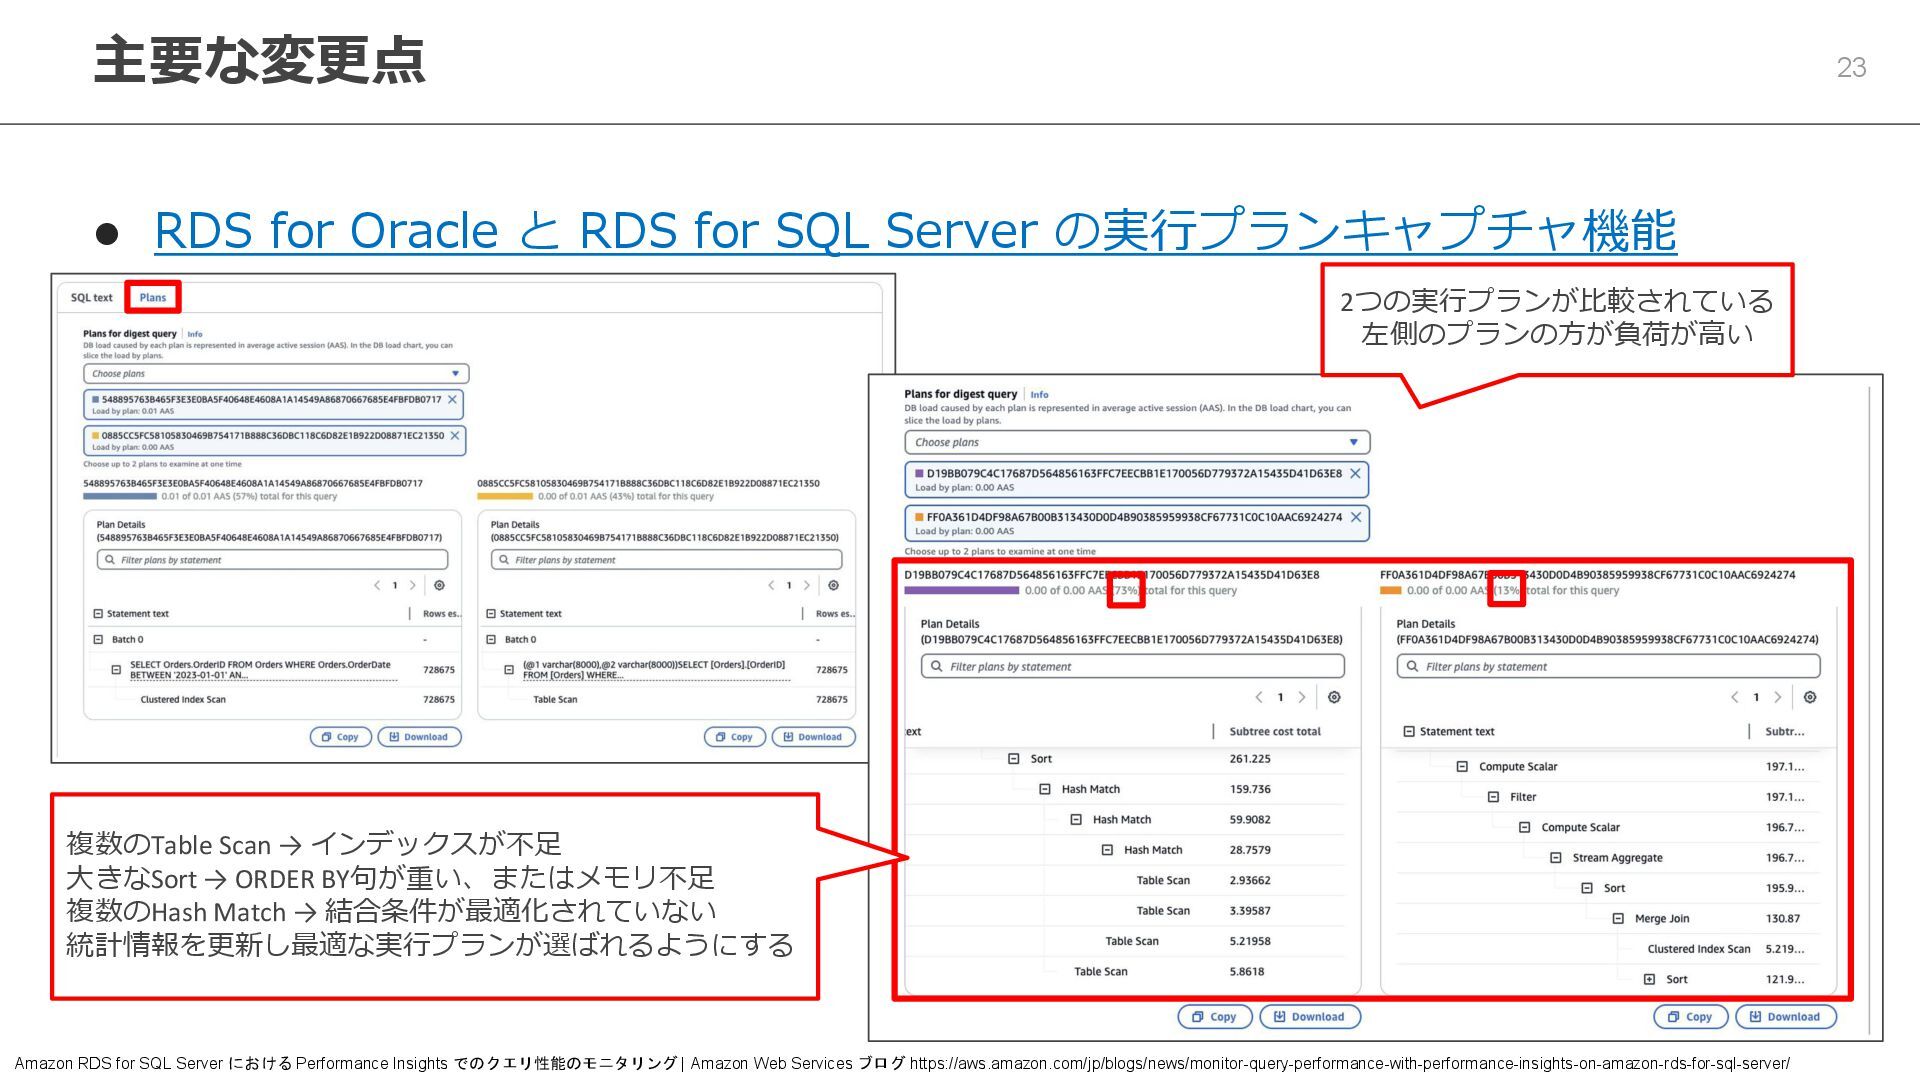Click Copy button under D19BB079 plan
This screenshot has width=1920, height=1080.
click(x=1213, y=1016)
